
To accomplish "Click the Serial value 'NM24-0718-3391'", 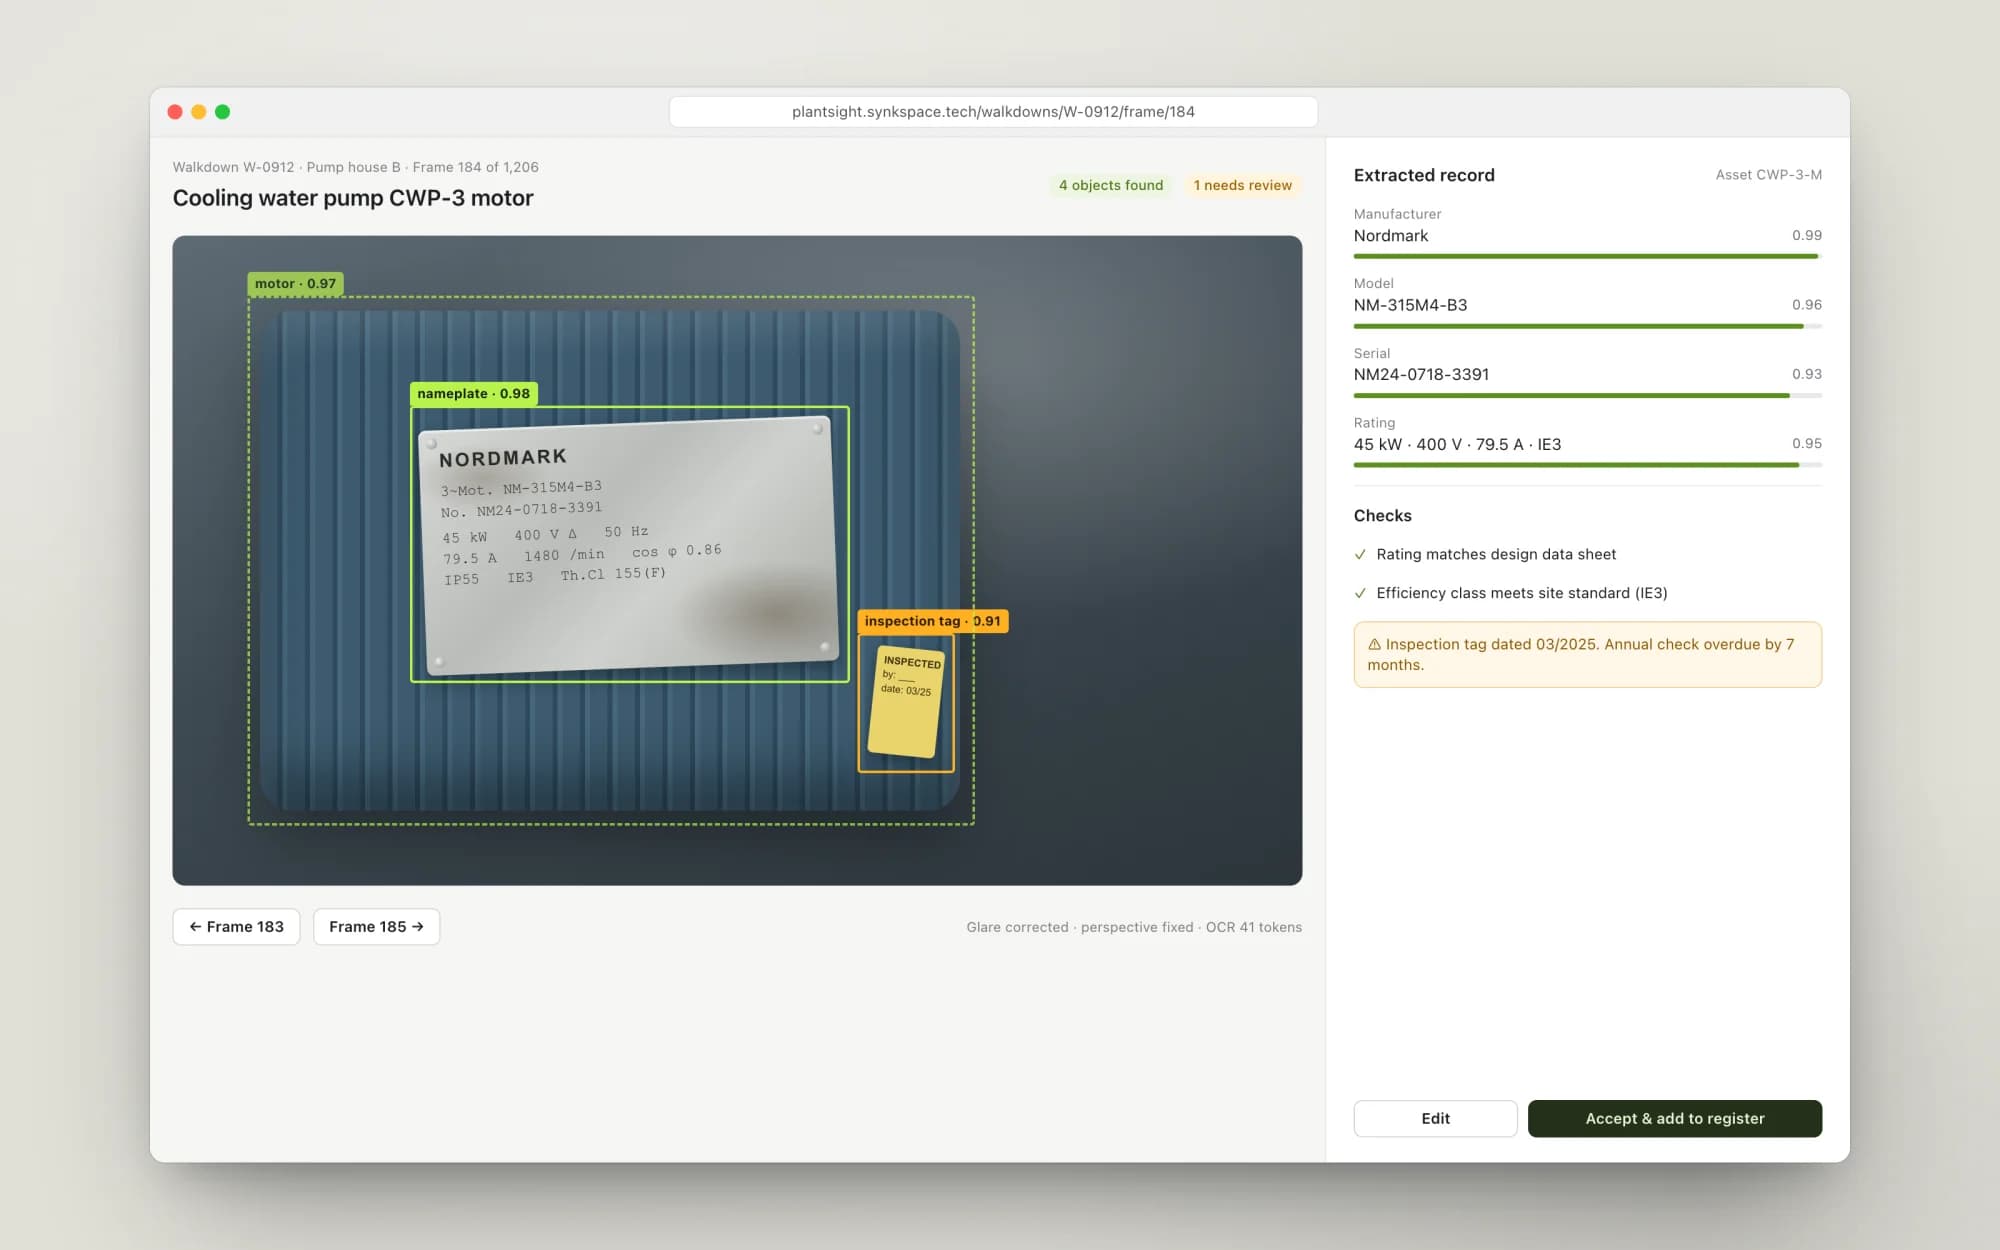I will point(1421,374).
